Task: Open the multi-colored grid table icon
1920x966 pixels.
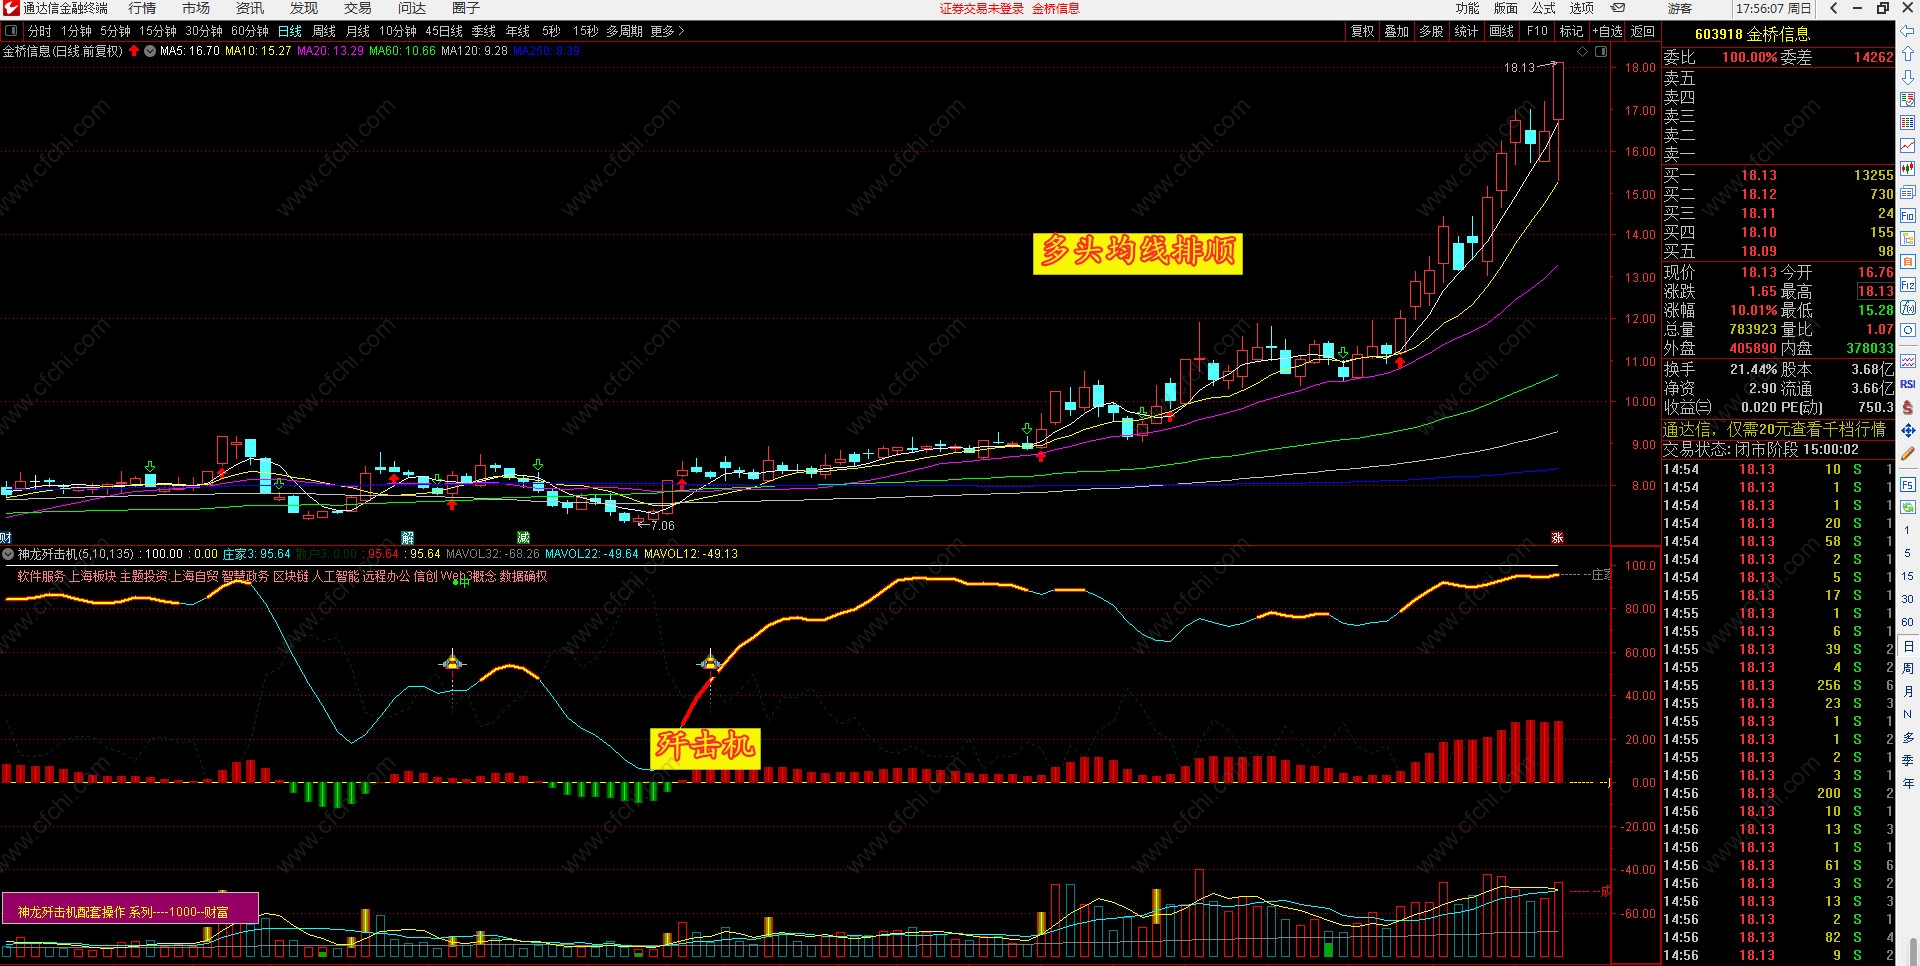Action: 1908,123
